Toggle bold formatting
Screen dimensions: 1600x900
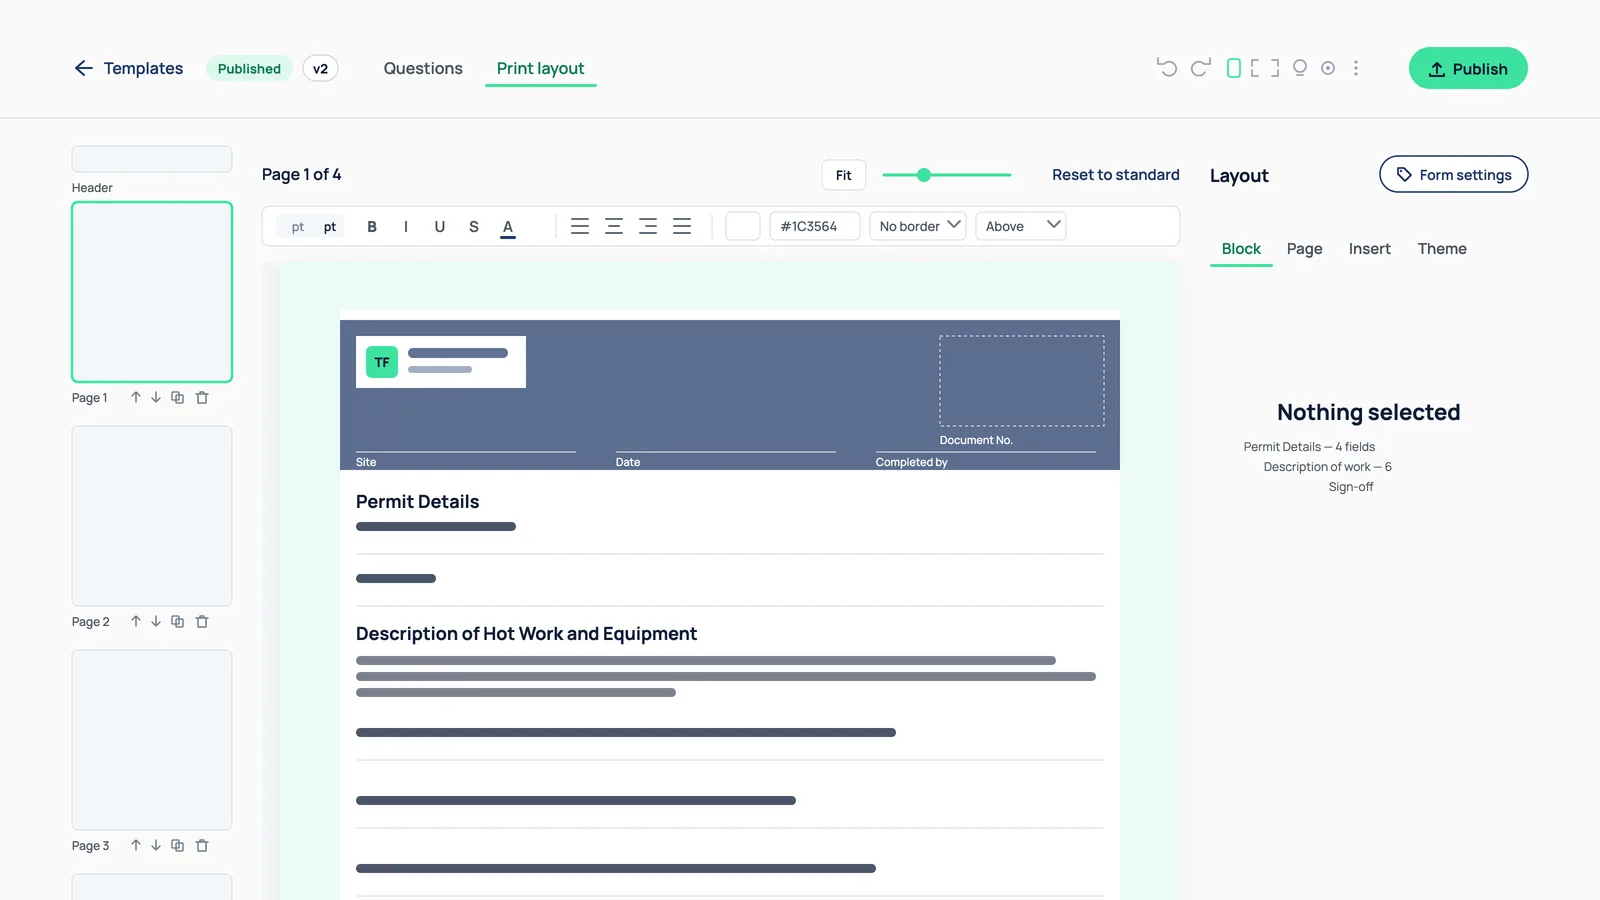(x=372, y=227)
